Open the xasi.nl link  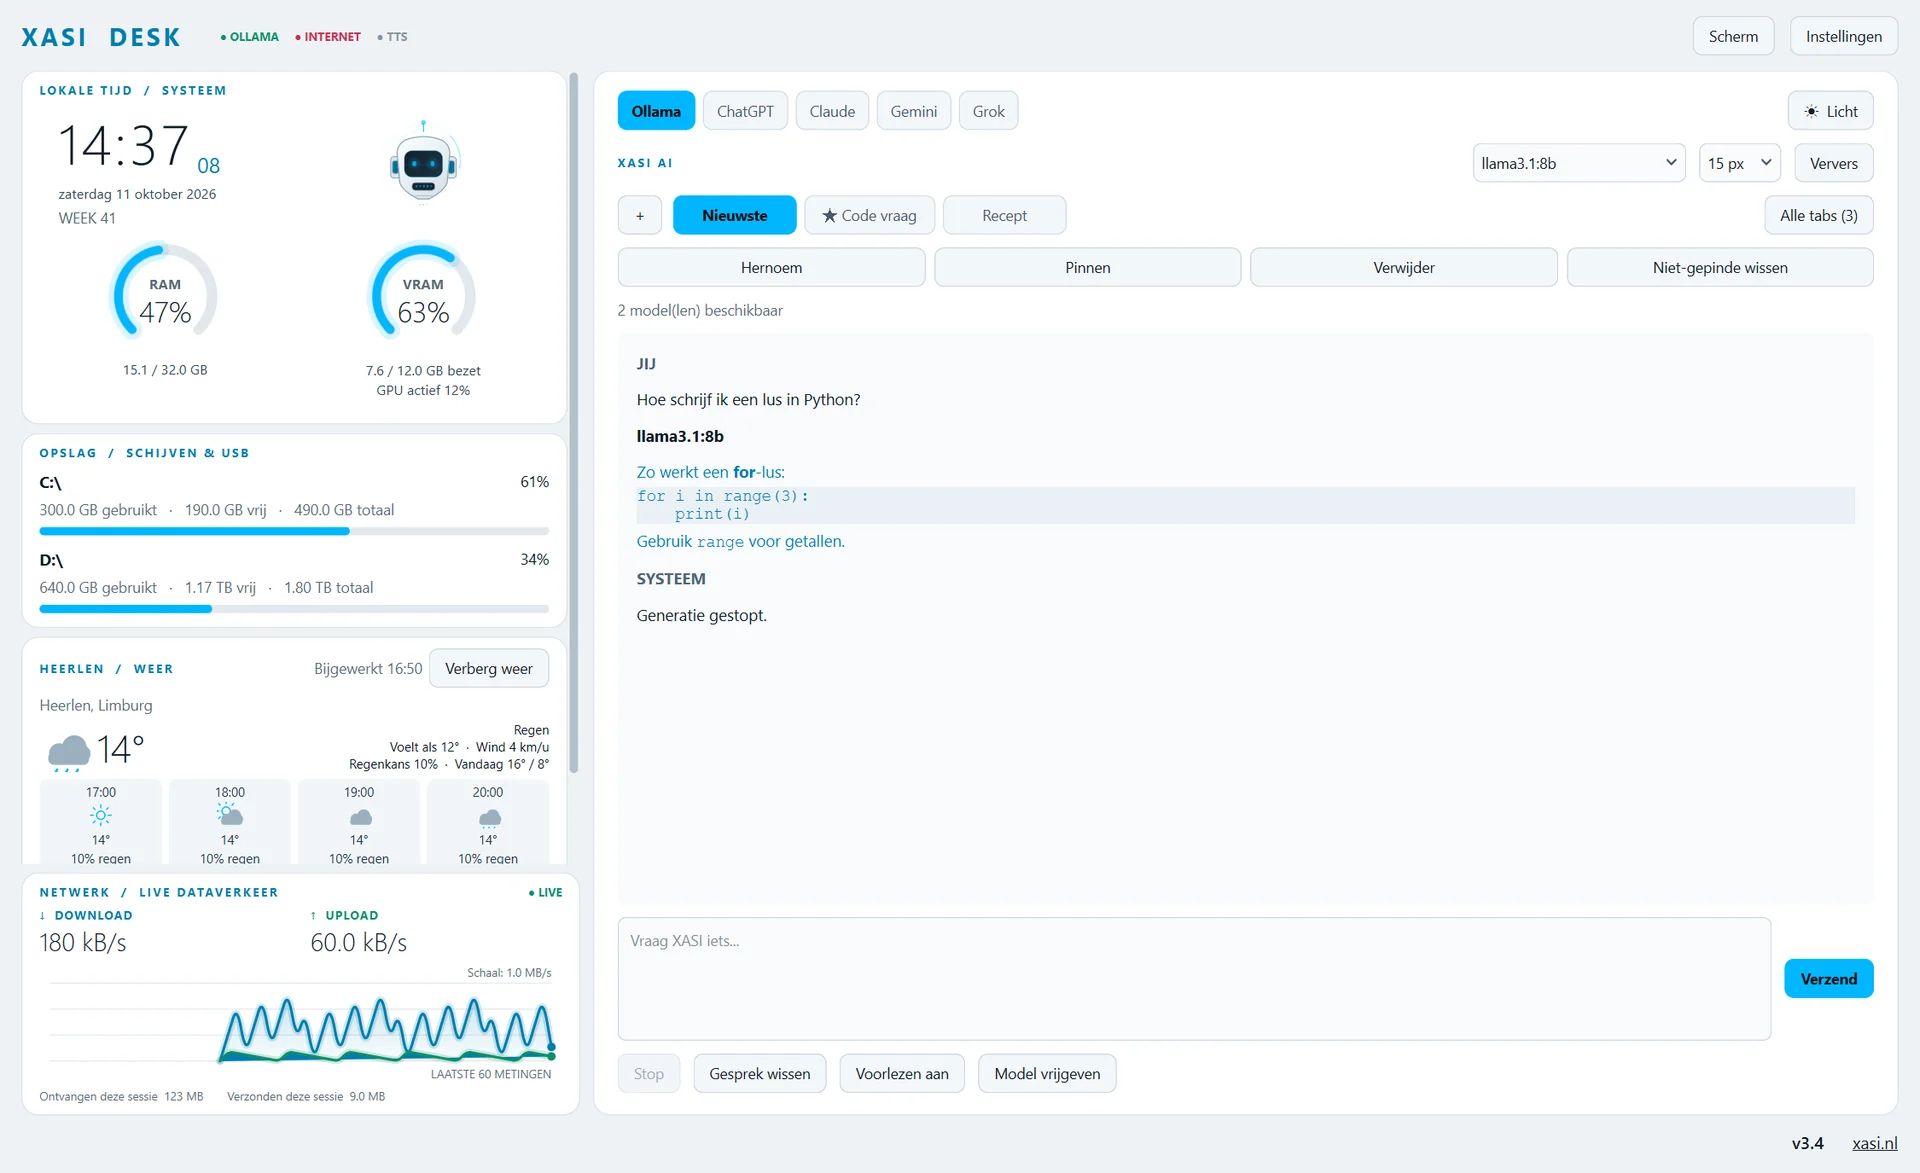point(1874,1143)
